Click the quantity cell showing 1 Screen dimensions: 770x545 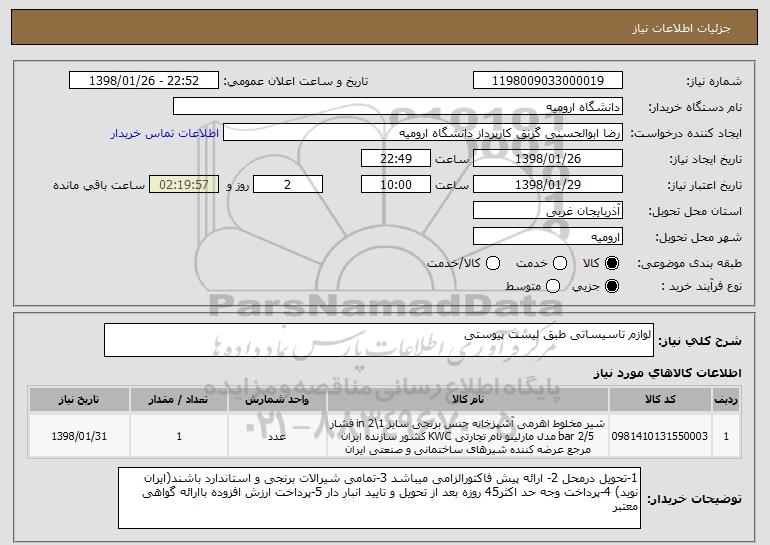coord(179,436)
